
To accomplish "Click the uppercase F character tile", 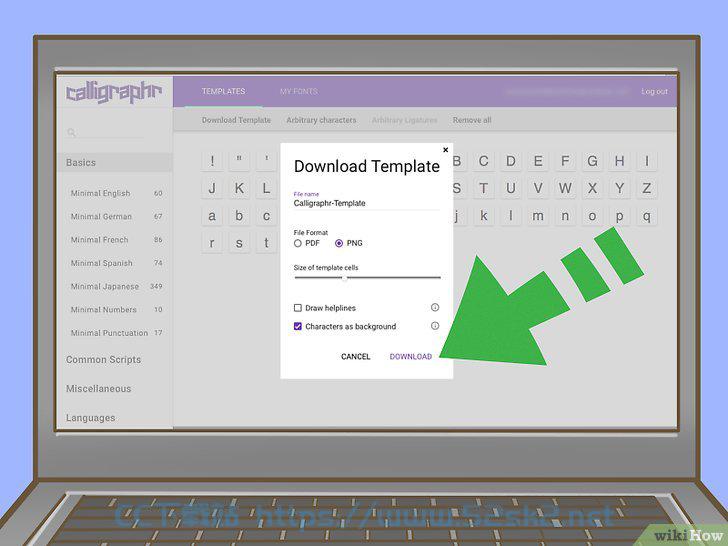I will click(565, 161).
